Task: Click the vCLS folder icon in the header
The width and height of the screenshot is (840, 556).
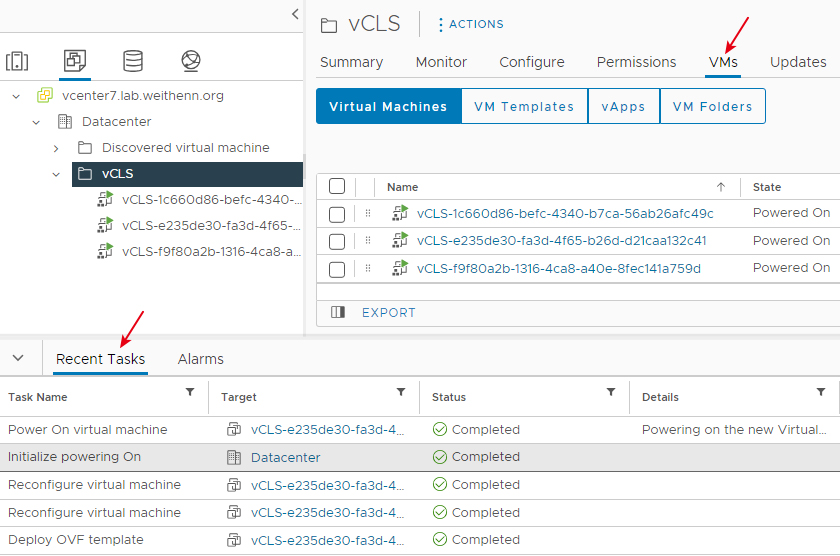Action: pos(329,25)
